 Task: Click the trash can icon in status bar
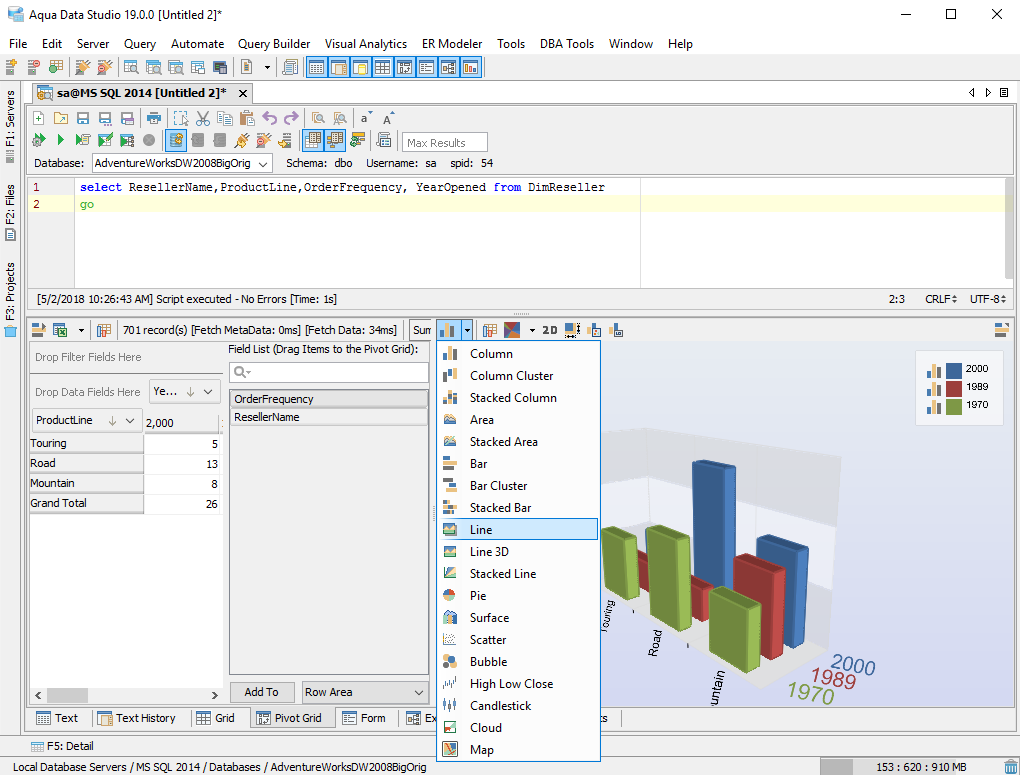coord(1010,767)
